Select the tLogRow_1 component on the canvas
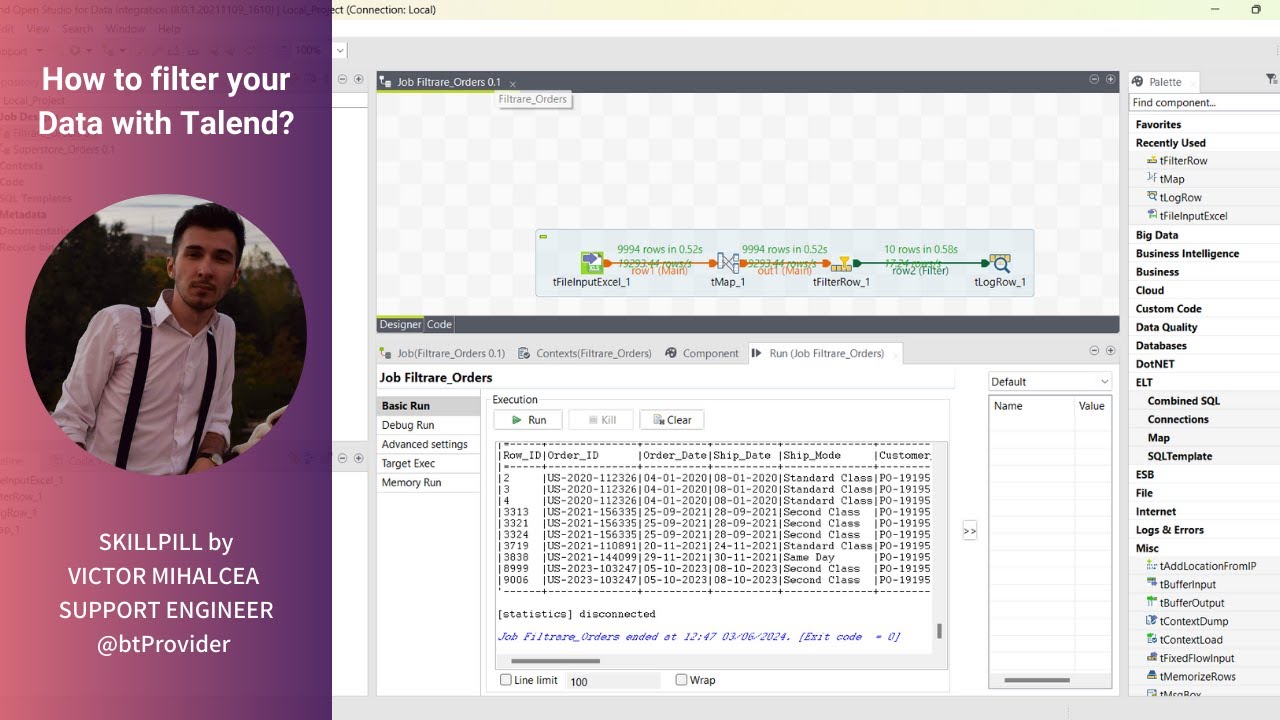 pyautogui.click(x=1000, y=263)
